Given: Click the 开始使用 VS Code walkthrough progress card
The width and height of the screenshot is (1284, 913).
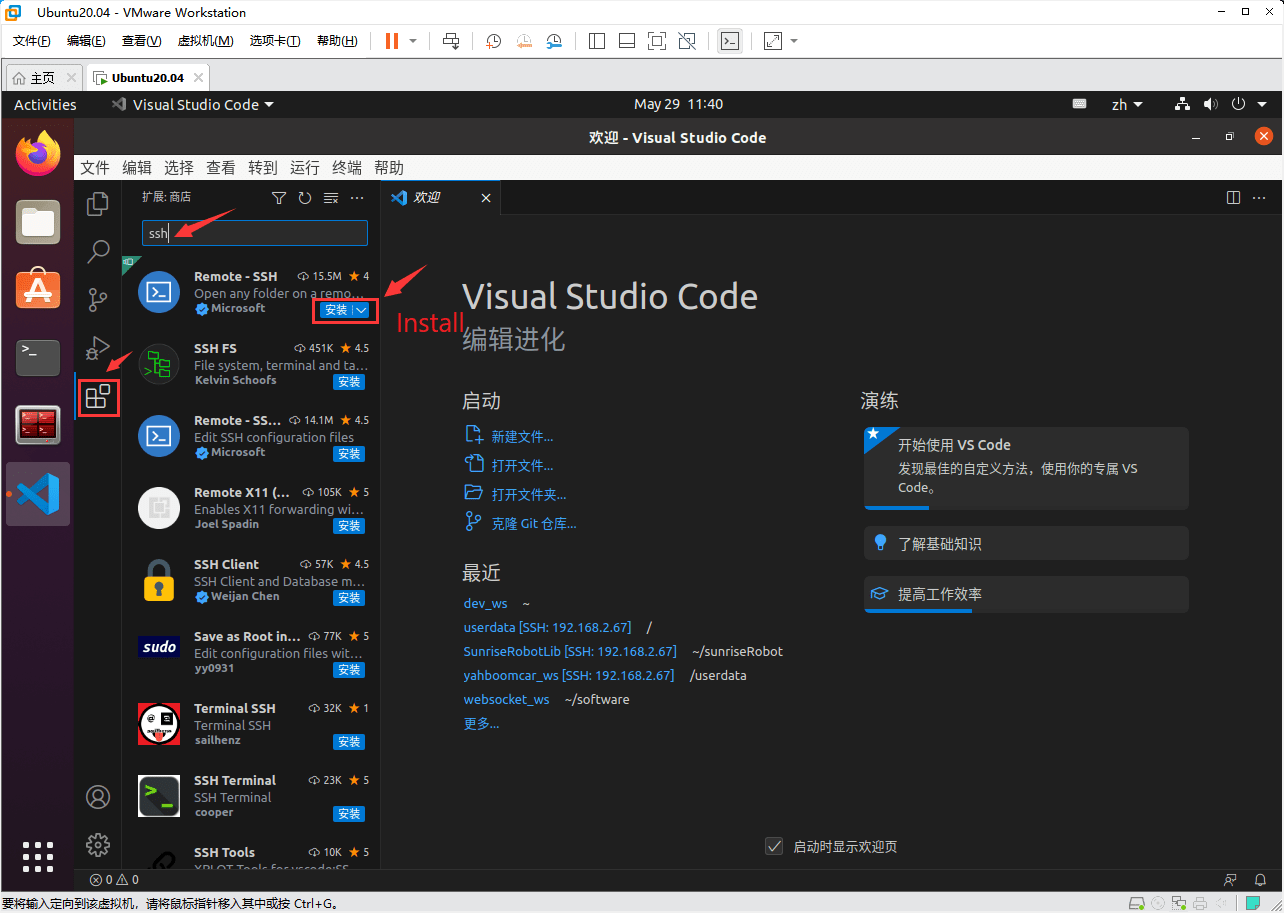Looking at the screenshot, I should click(1026, 467).
